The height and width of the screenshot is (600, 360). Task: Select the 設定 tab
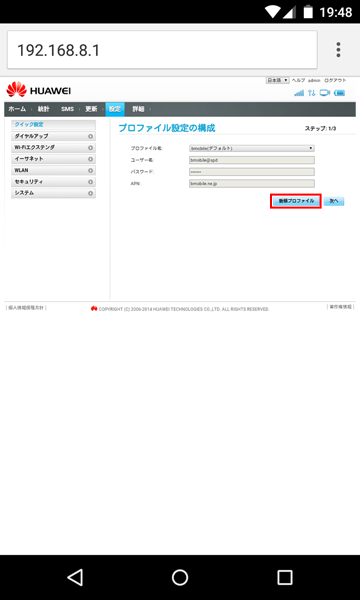115,109
